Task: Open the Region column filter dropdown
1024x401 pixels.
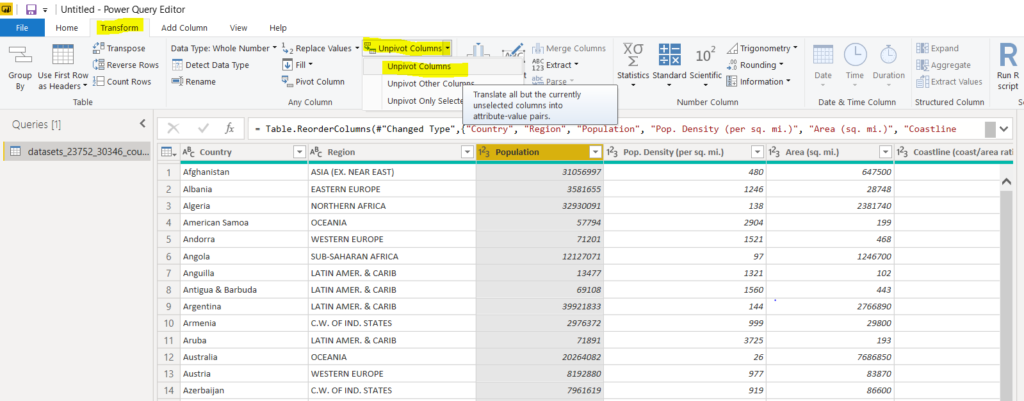Action: tap(467, 152)
